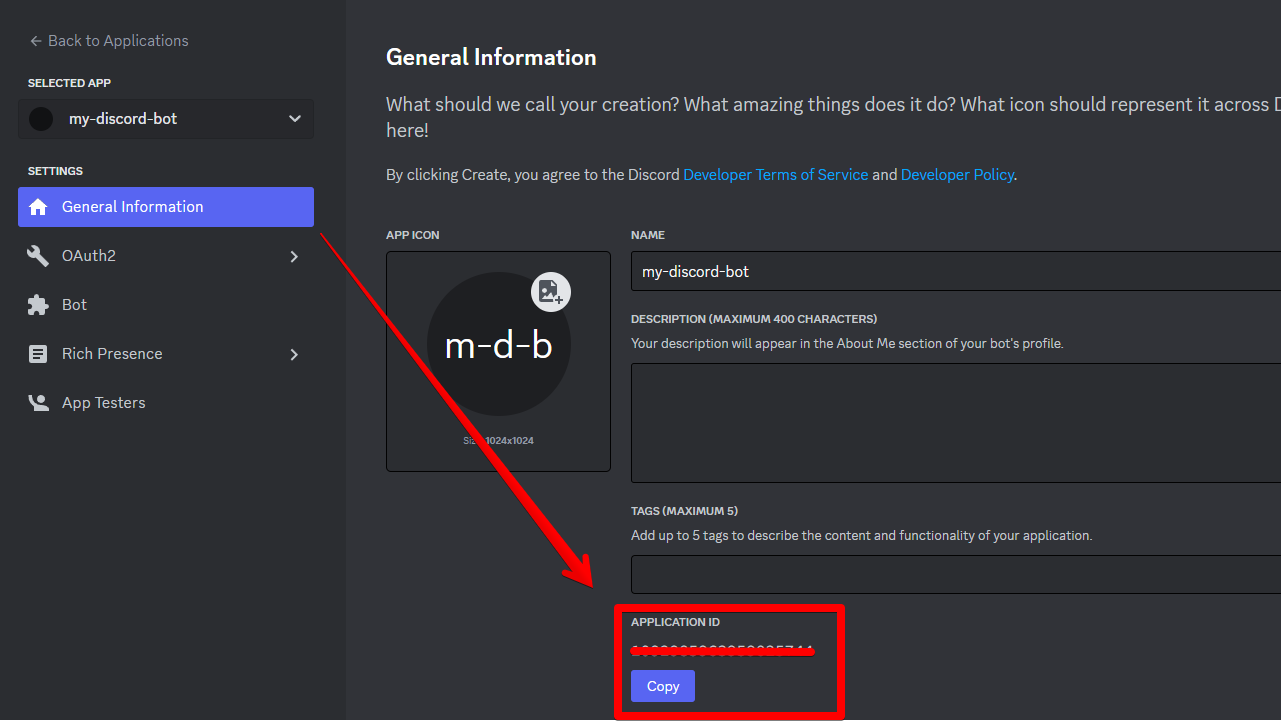This screenshot has height=724, width=1281.
Task: Click the m-d-b circular app avatar
Action: point(498,345)
